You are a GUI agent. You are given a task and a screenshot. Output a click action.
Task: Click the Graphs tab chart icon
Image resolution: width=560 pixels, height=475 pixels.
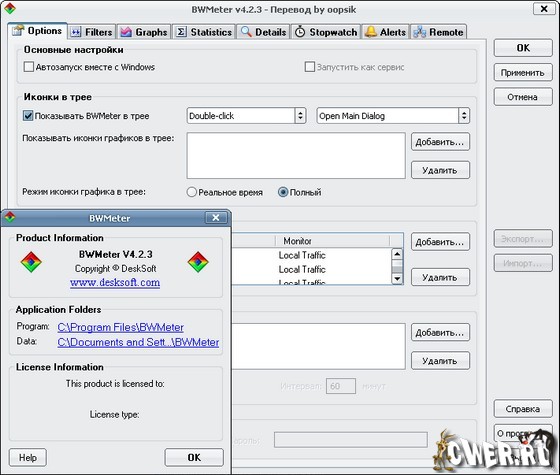(126, 32)
